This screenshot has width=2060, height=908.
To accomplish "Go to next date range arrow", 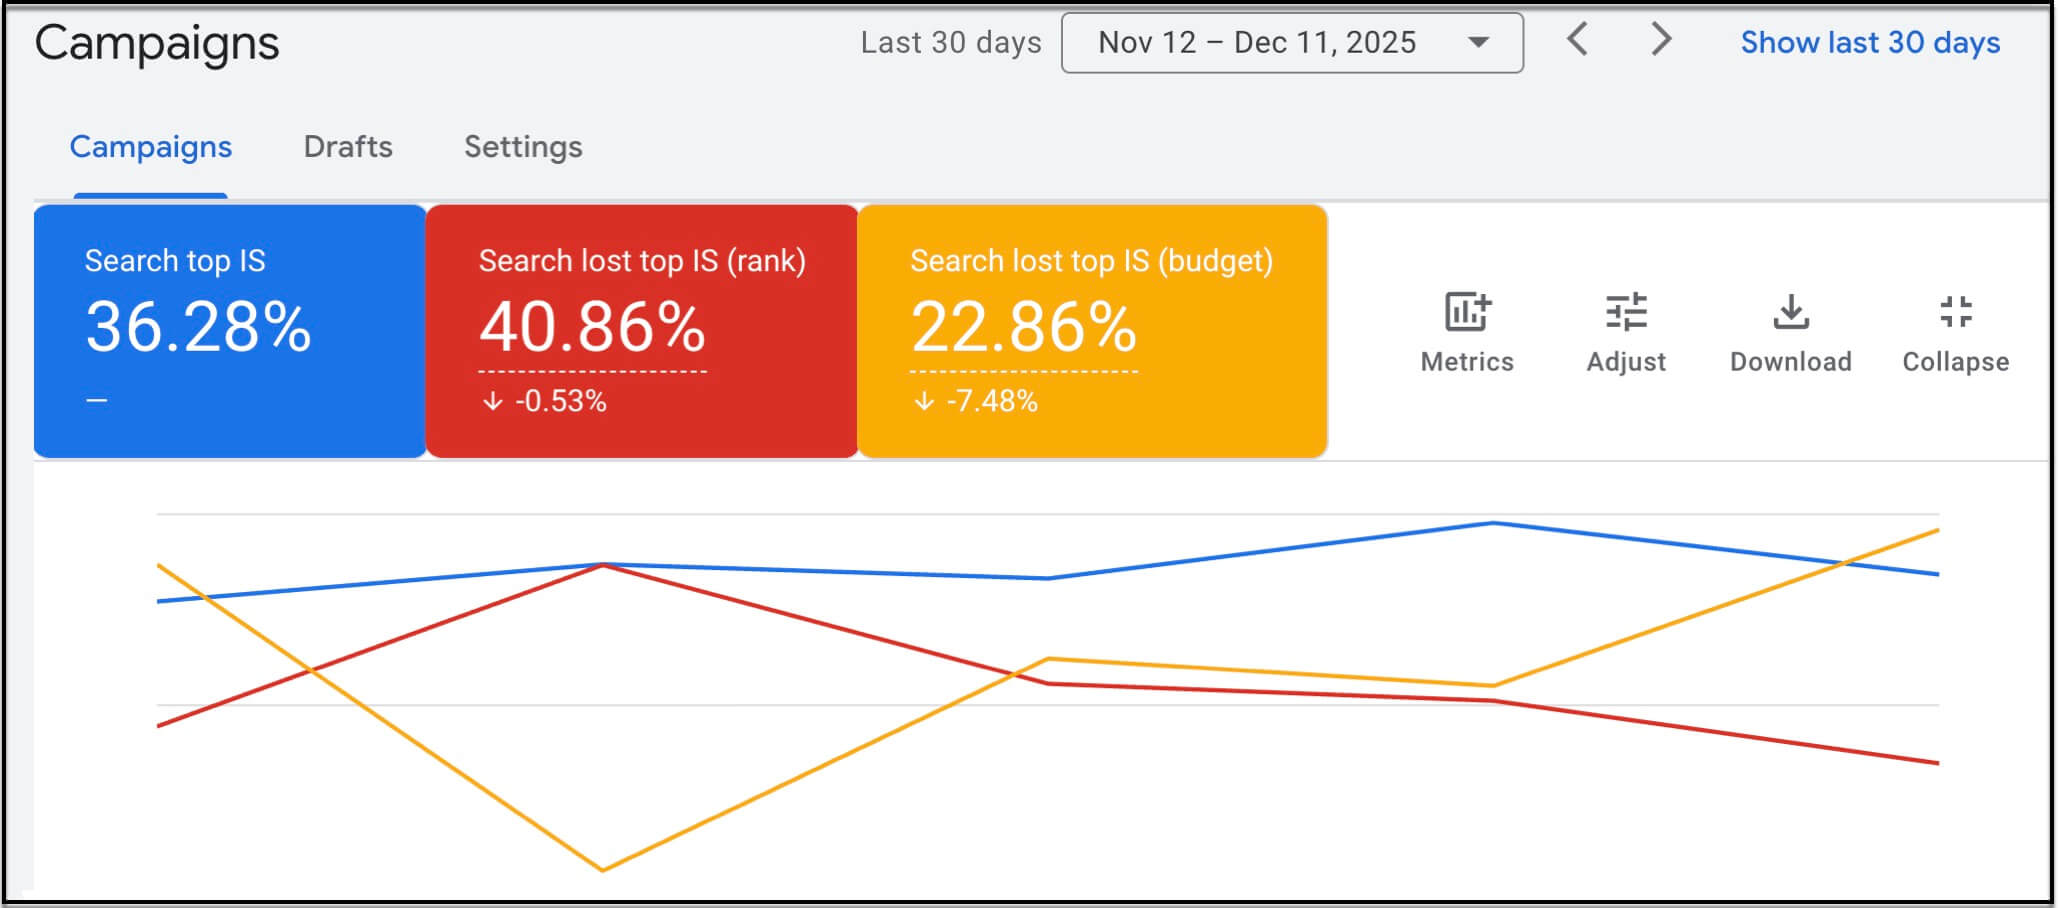I will (x=1661, y=41).
